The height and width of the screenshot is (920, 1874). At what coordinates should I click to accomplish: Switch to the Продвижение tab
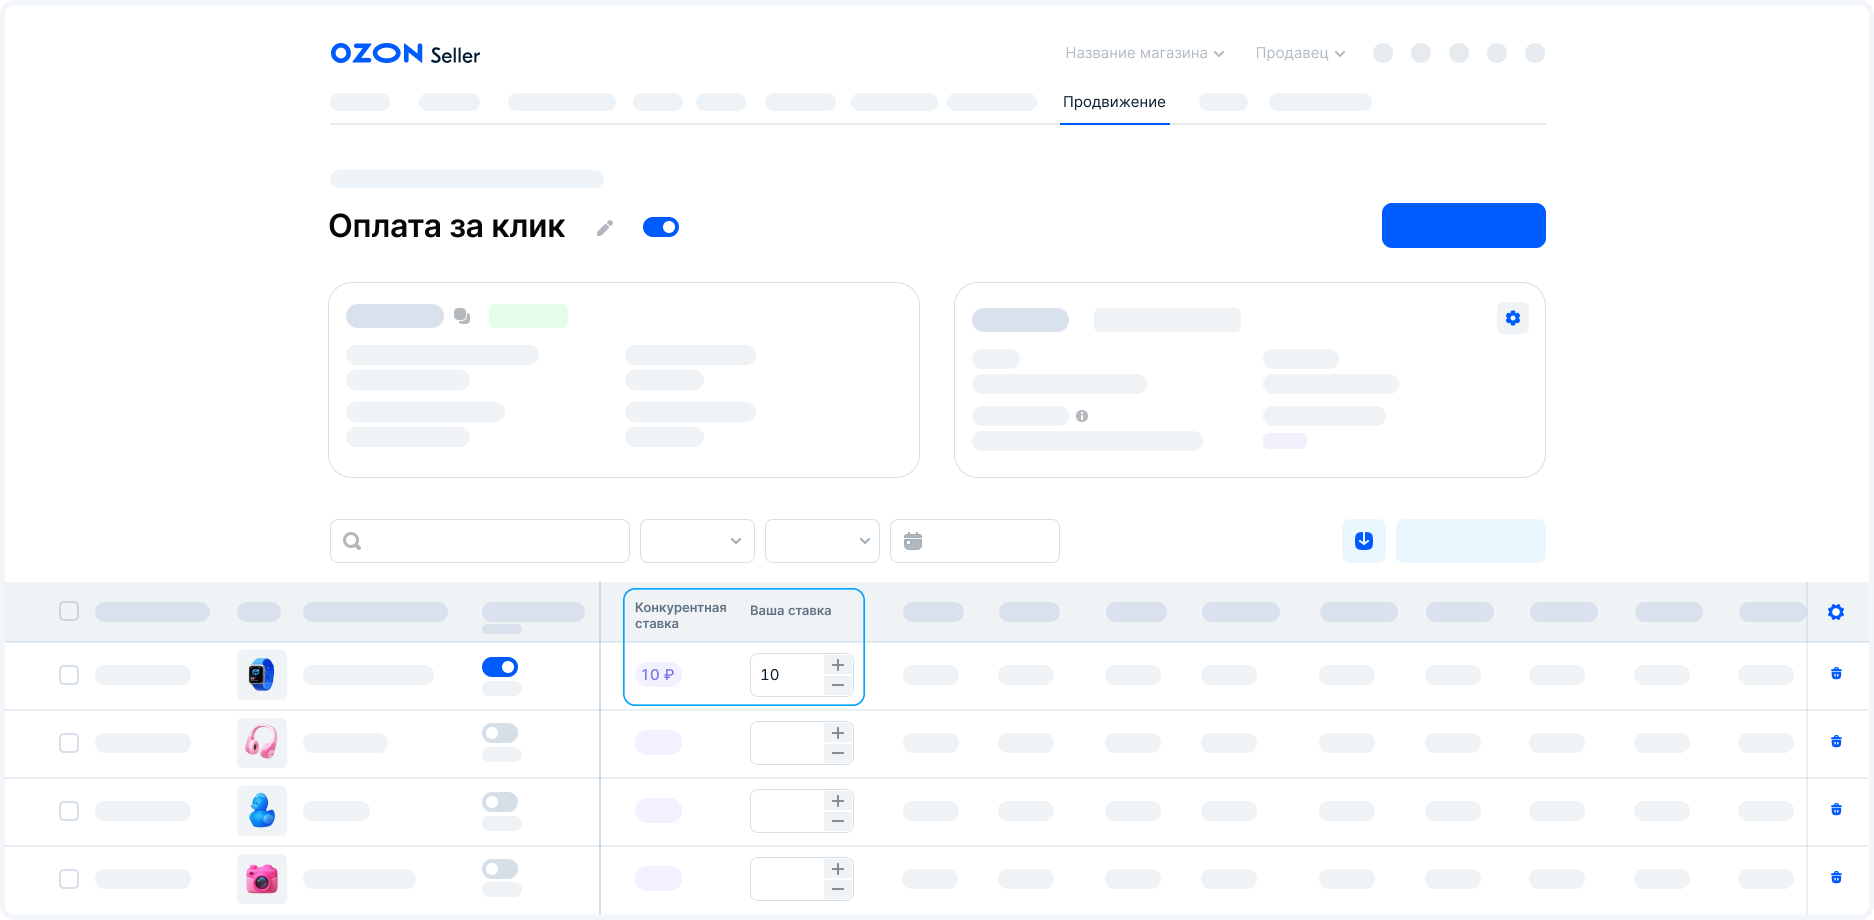point(1114,102)
